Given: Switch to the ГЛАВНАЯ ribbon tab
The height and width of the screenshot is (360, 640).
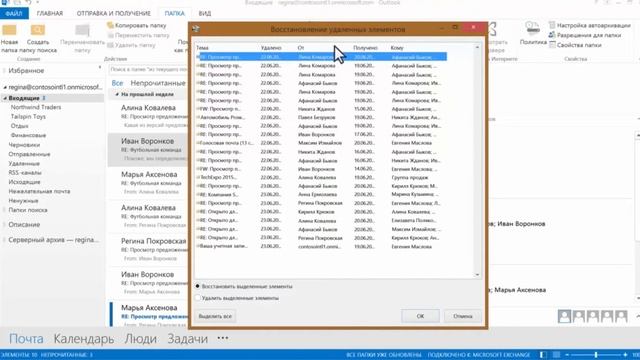Looking at the screenshot, I should point(50,13).
